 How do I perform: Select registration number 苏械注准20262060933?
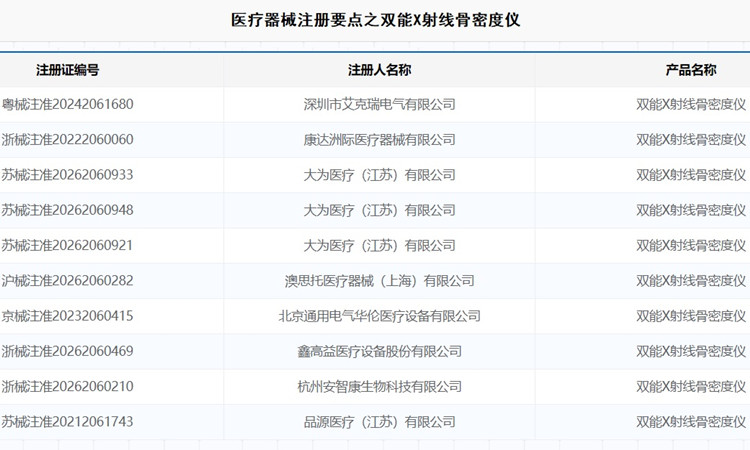(67, 175)
